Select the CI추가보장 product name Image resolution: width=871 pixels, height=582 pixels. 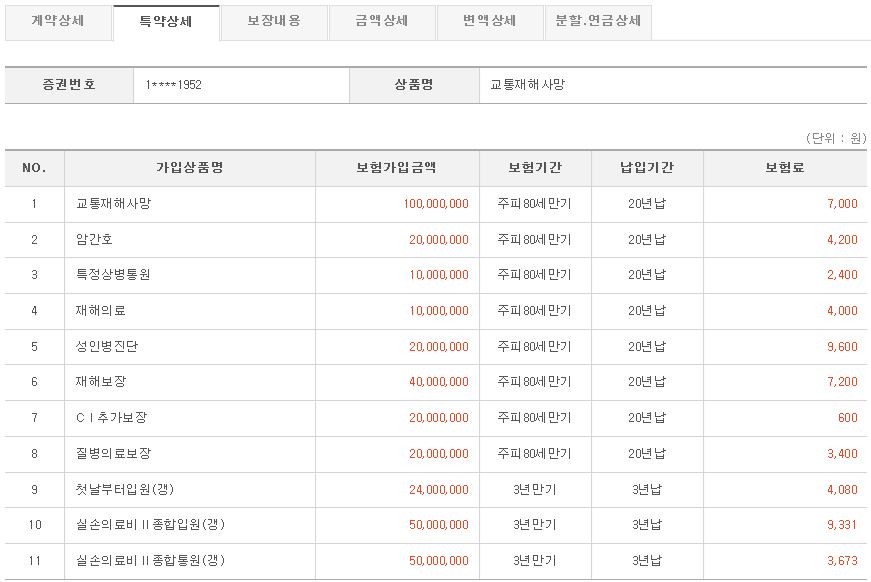[x=112, y=418]
